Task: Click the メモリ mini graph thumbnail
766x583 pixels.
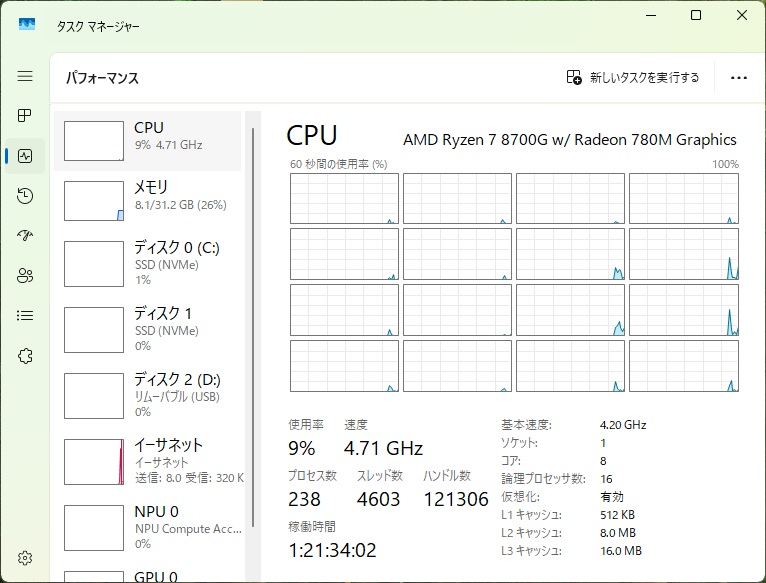Action: click(x=94, y=201)
